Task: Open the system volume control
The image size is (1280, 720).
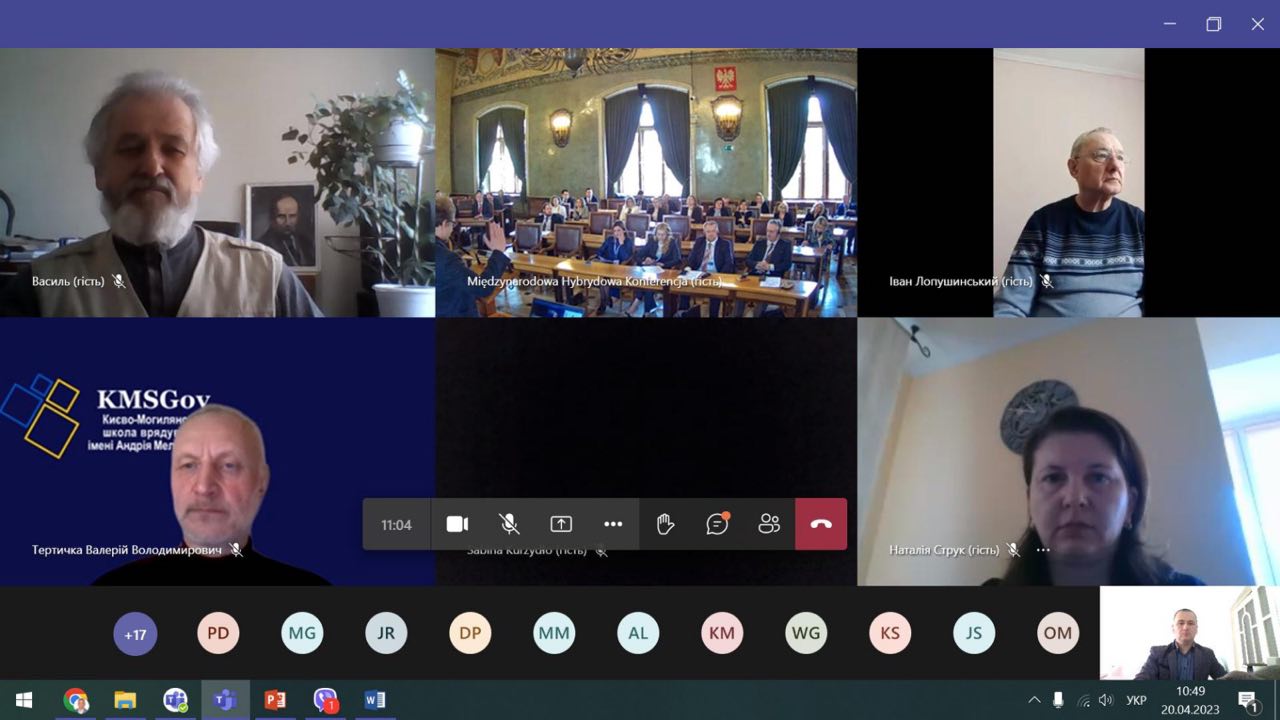Action: [1106, 700]
